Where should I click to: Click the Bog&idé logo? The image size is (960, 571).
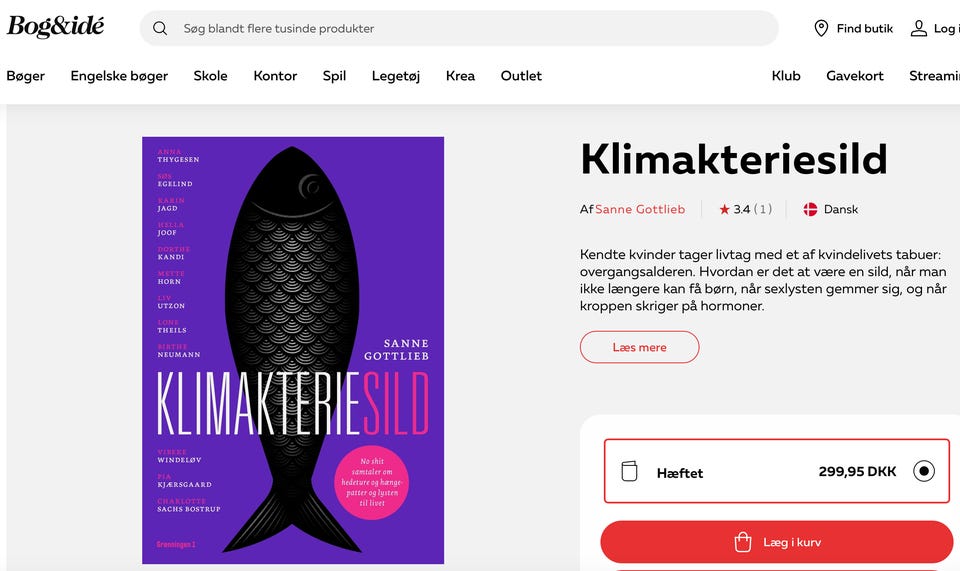[56, 27]
